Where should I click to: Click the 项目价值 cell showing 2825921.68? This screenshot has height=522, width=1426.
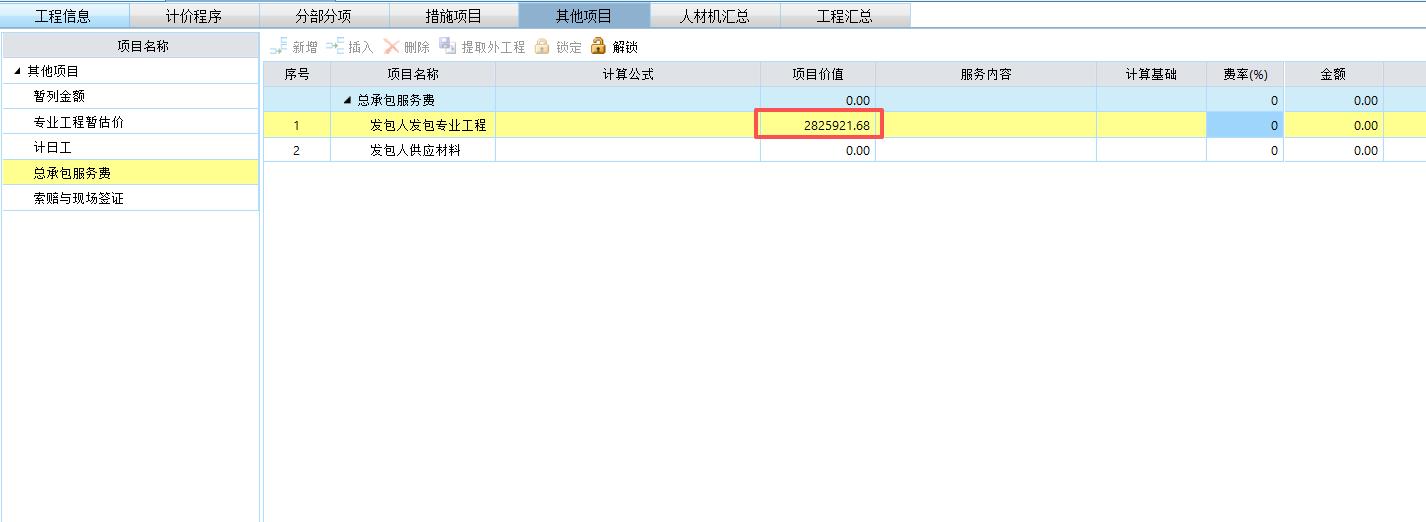pyautogui.click(x=818, y=125)
